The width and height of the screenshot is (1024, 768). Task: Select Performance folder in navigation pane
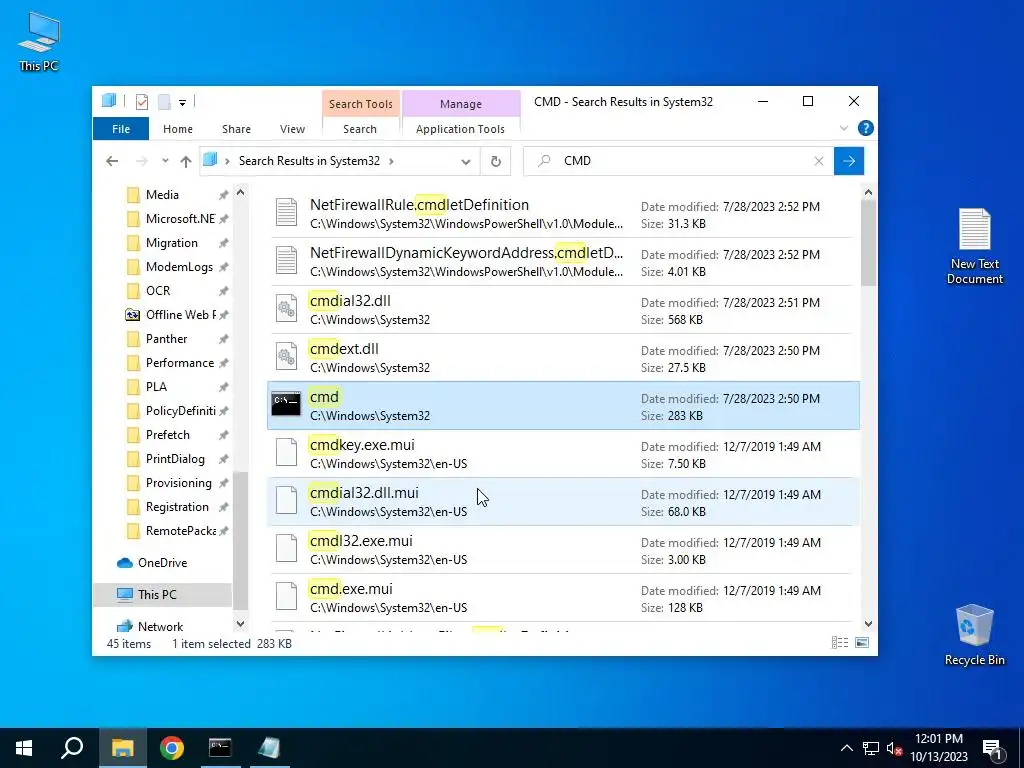tap(179, 362)
